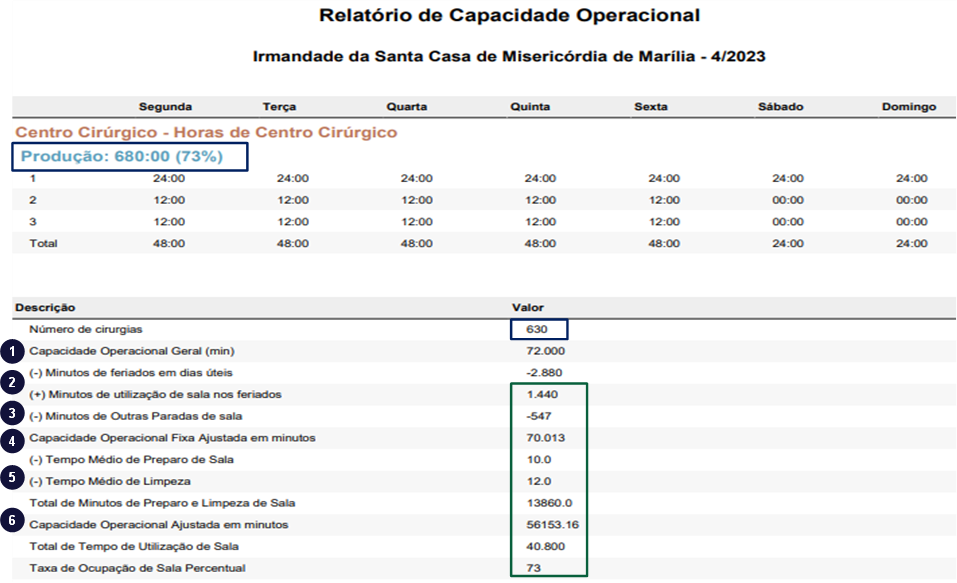Click the "Quinta" column header
Viewport: 957px width, 583px height.
point(530,107)
